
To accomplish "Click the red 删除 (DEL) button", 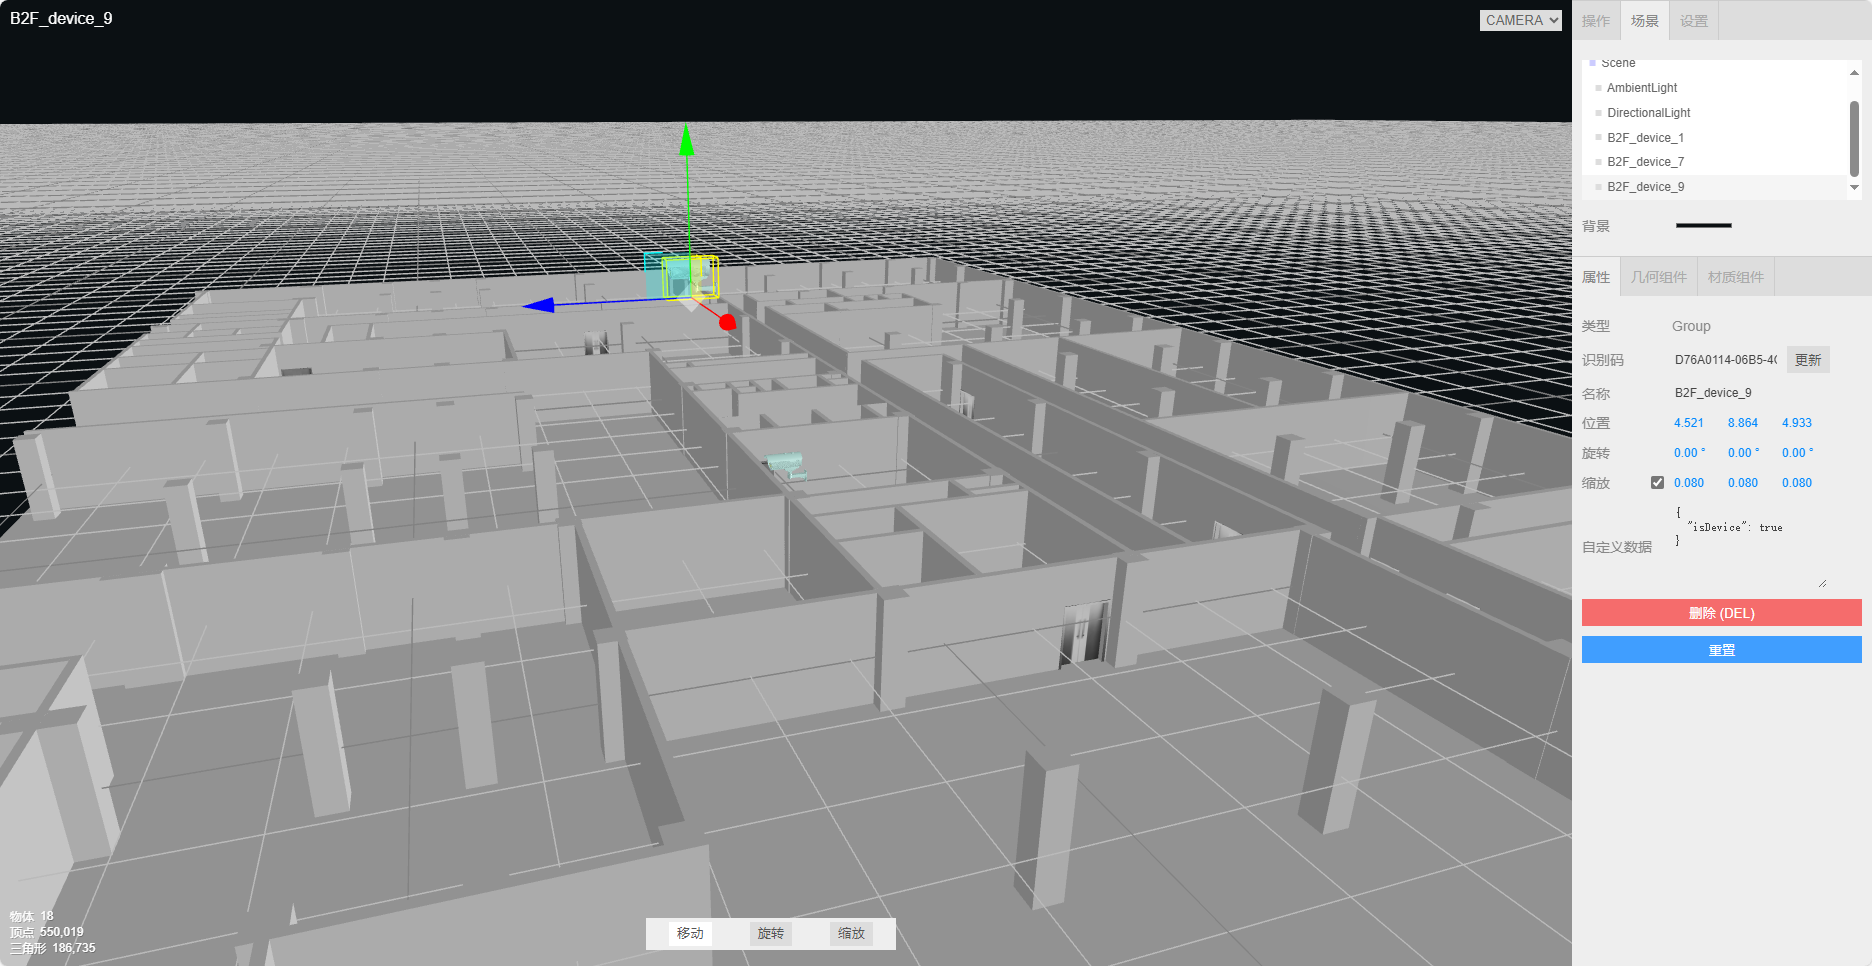I will pyautogui.click(x=1722, y=613).
